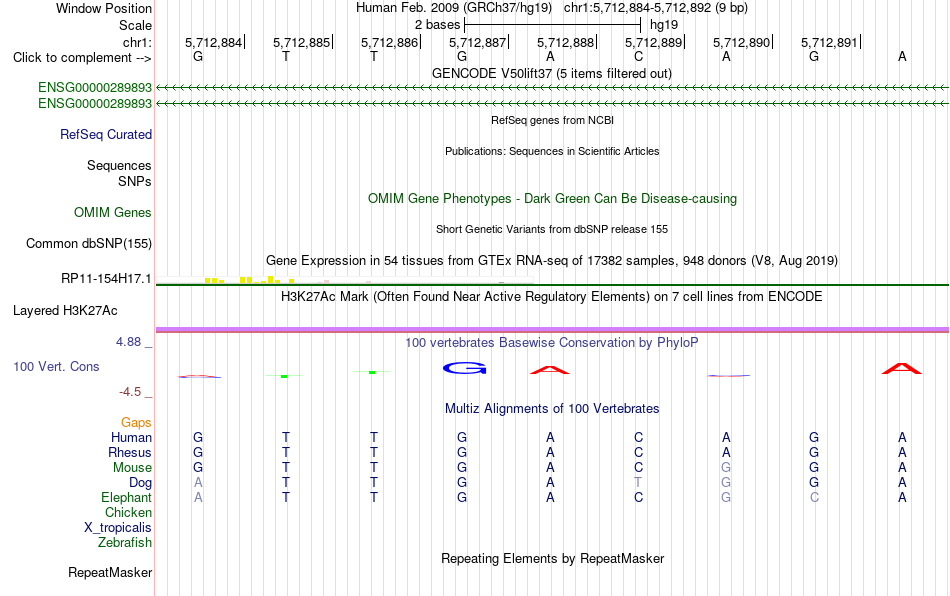
Task: Click position marker 5,712,890 in ruler
Action: coord(742,42)
